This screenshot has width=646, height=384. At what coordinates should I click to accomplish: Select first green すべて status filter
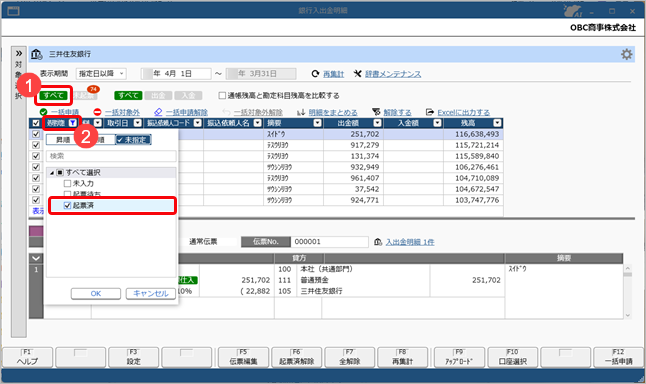tap(54, 96)
